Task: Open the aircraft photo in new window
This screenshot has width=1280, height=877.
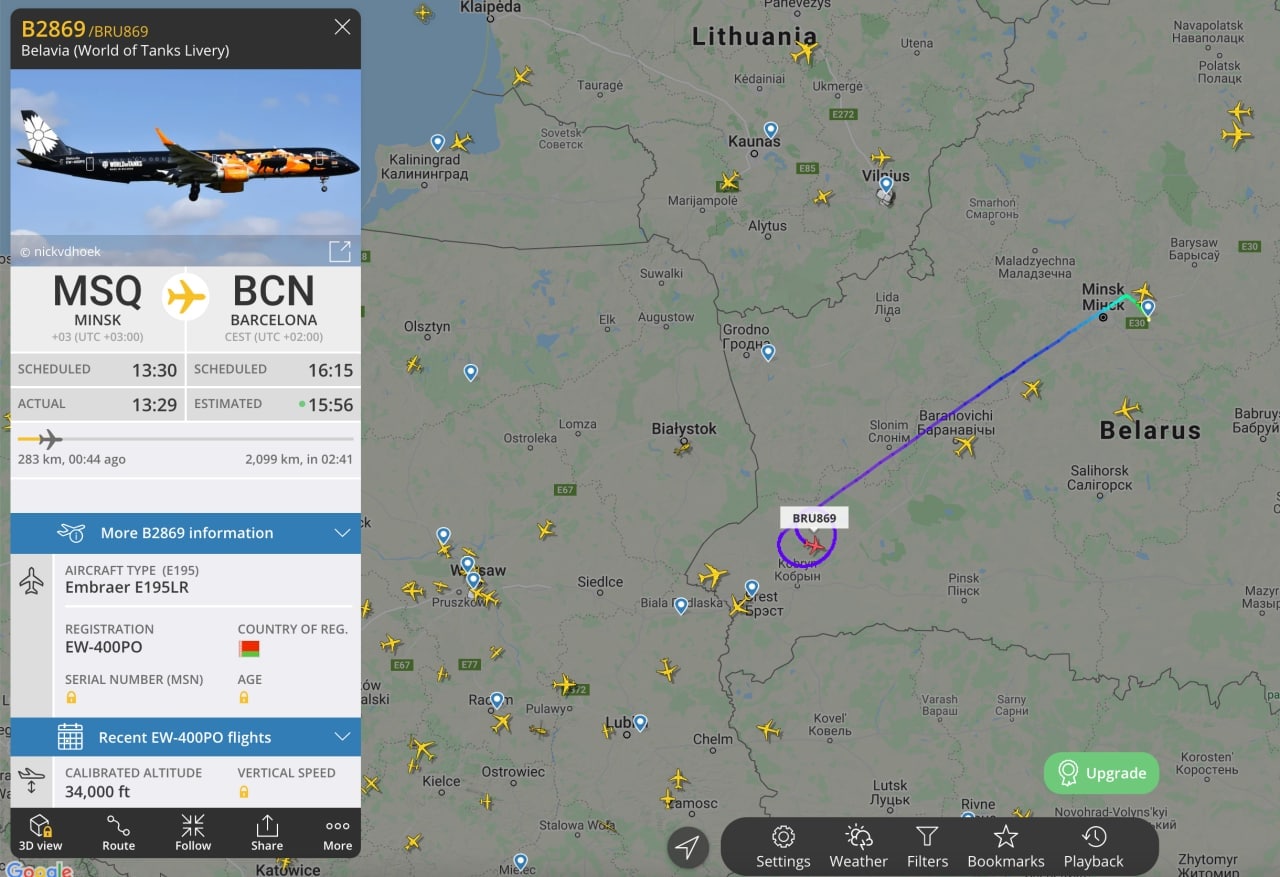Action: pos(339,250)
